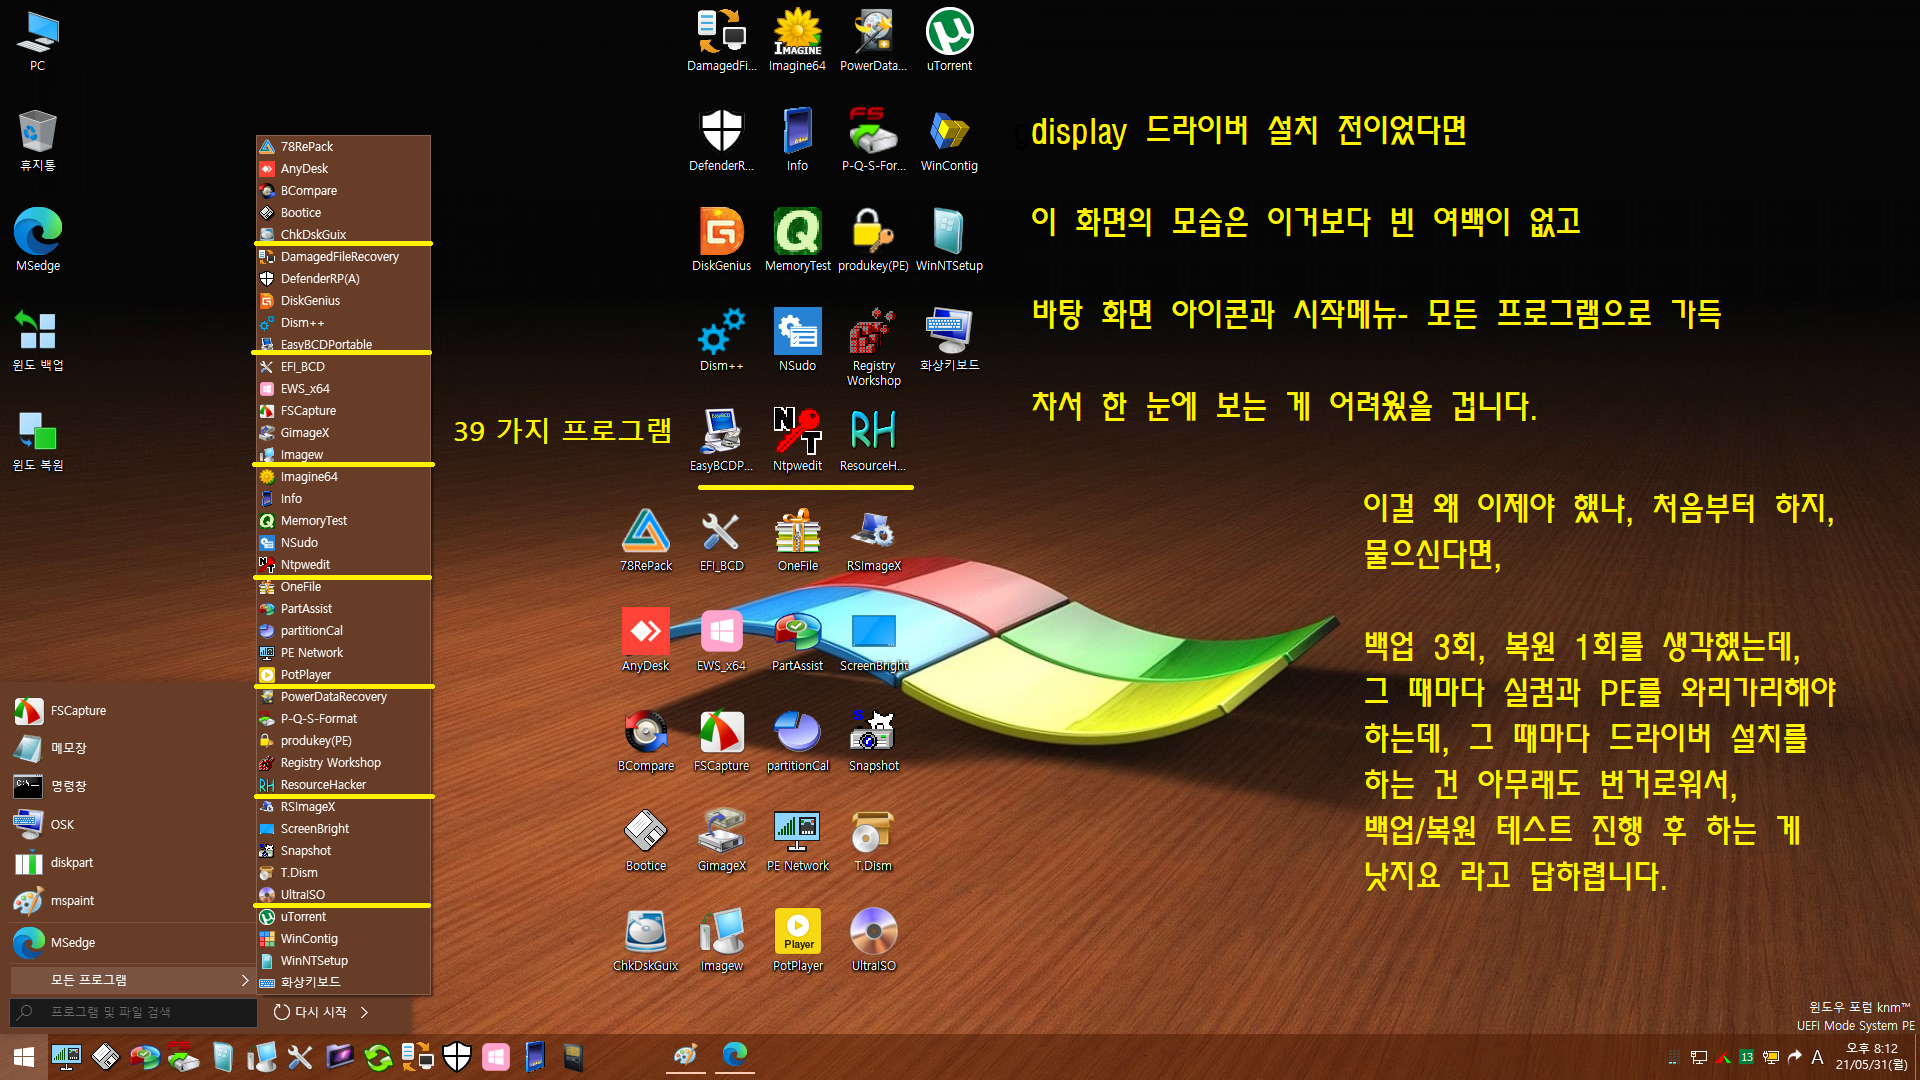
Task: Open the Edge icon on the taskbar
Action: coord(735,1055)
